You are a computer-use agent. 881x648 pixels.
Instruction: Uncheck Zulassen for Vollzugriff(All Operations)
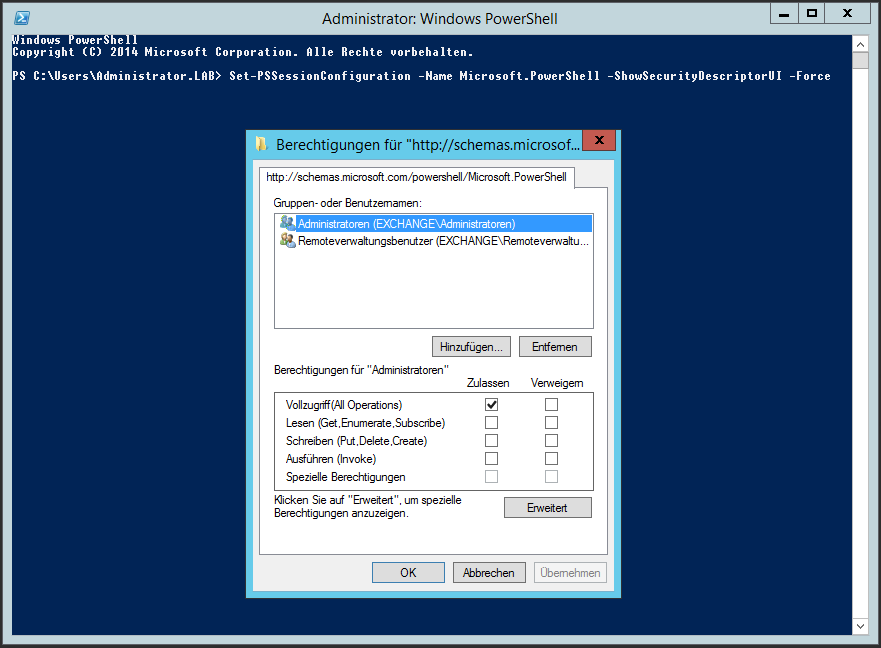pos(492,405)
